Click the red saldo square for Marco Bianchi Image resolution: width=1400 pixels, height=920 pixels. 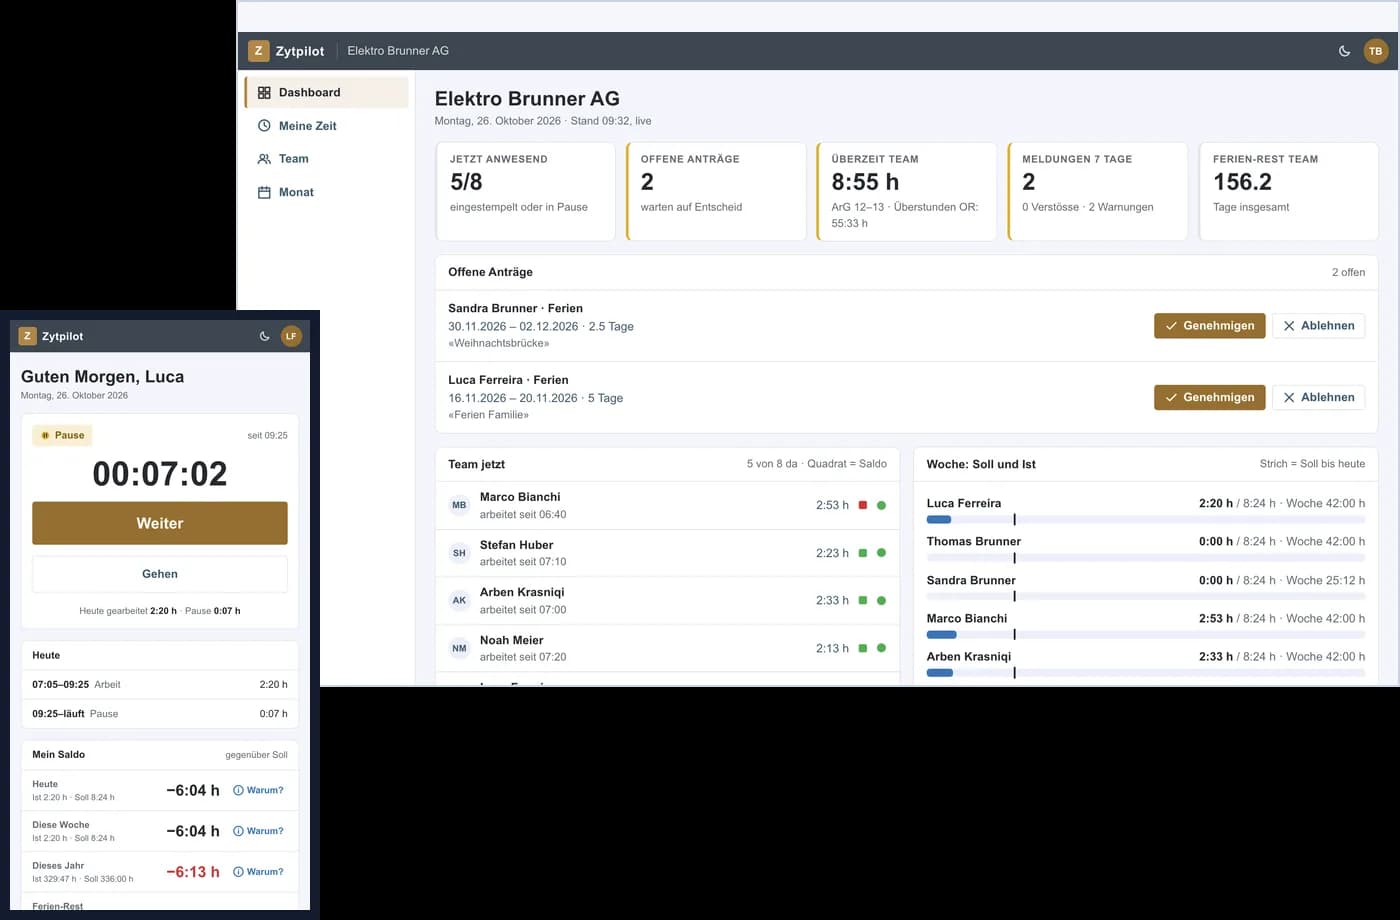tap(863, 505)
